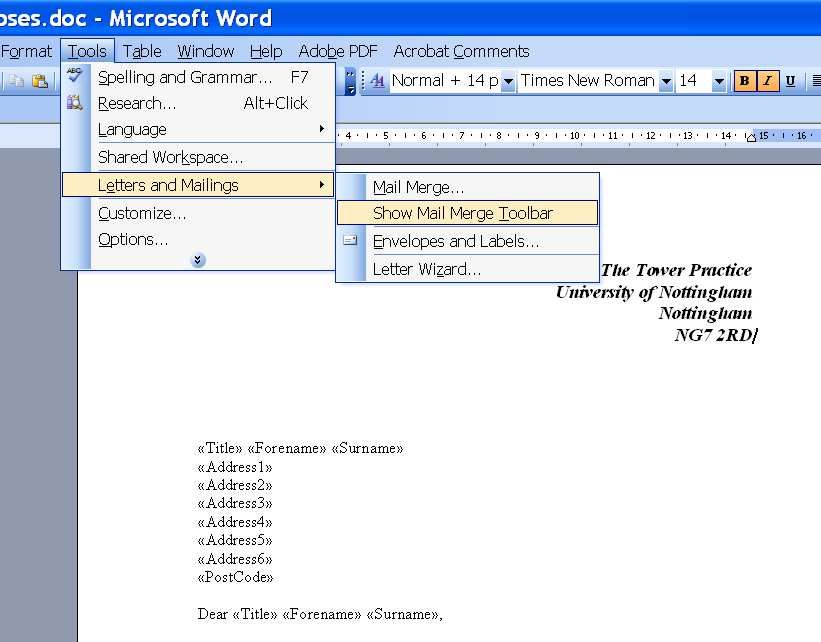Open the Letters and Mailings submenu
Screen dimensions: 821x642
pos(197,185)
